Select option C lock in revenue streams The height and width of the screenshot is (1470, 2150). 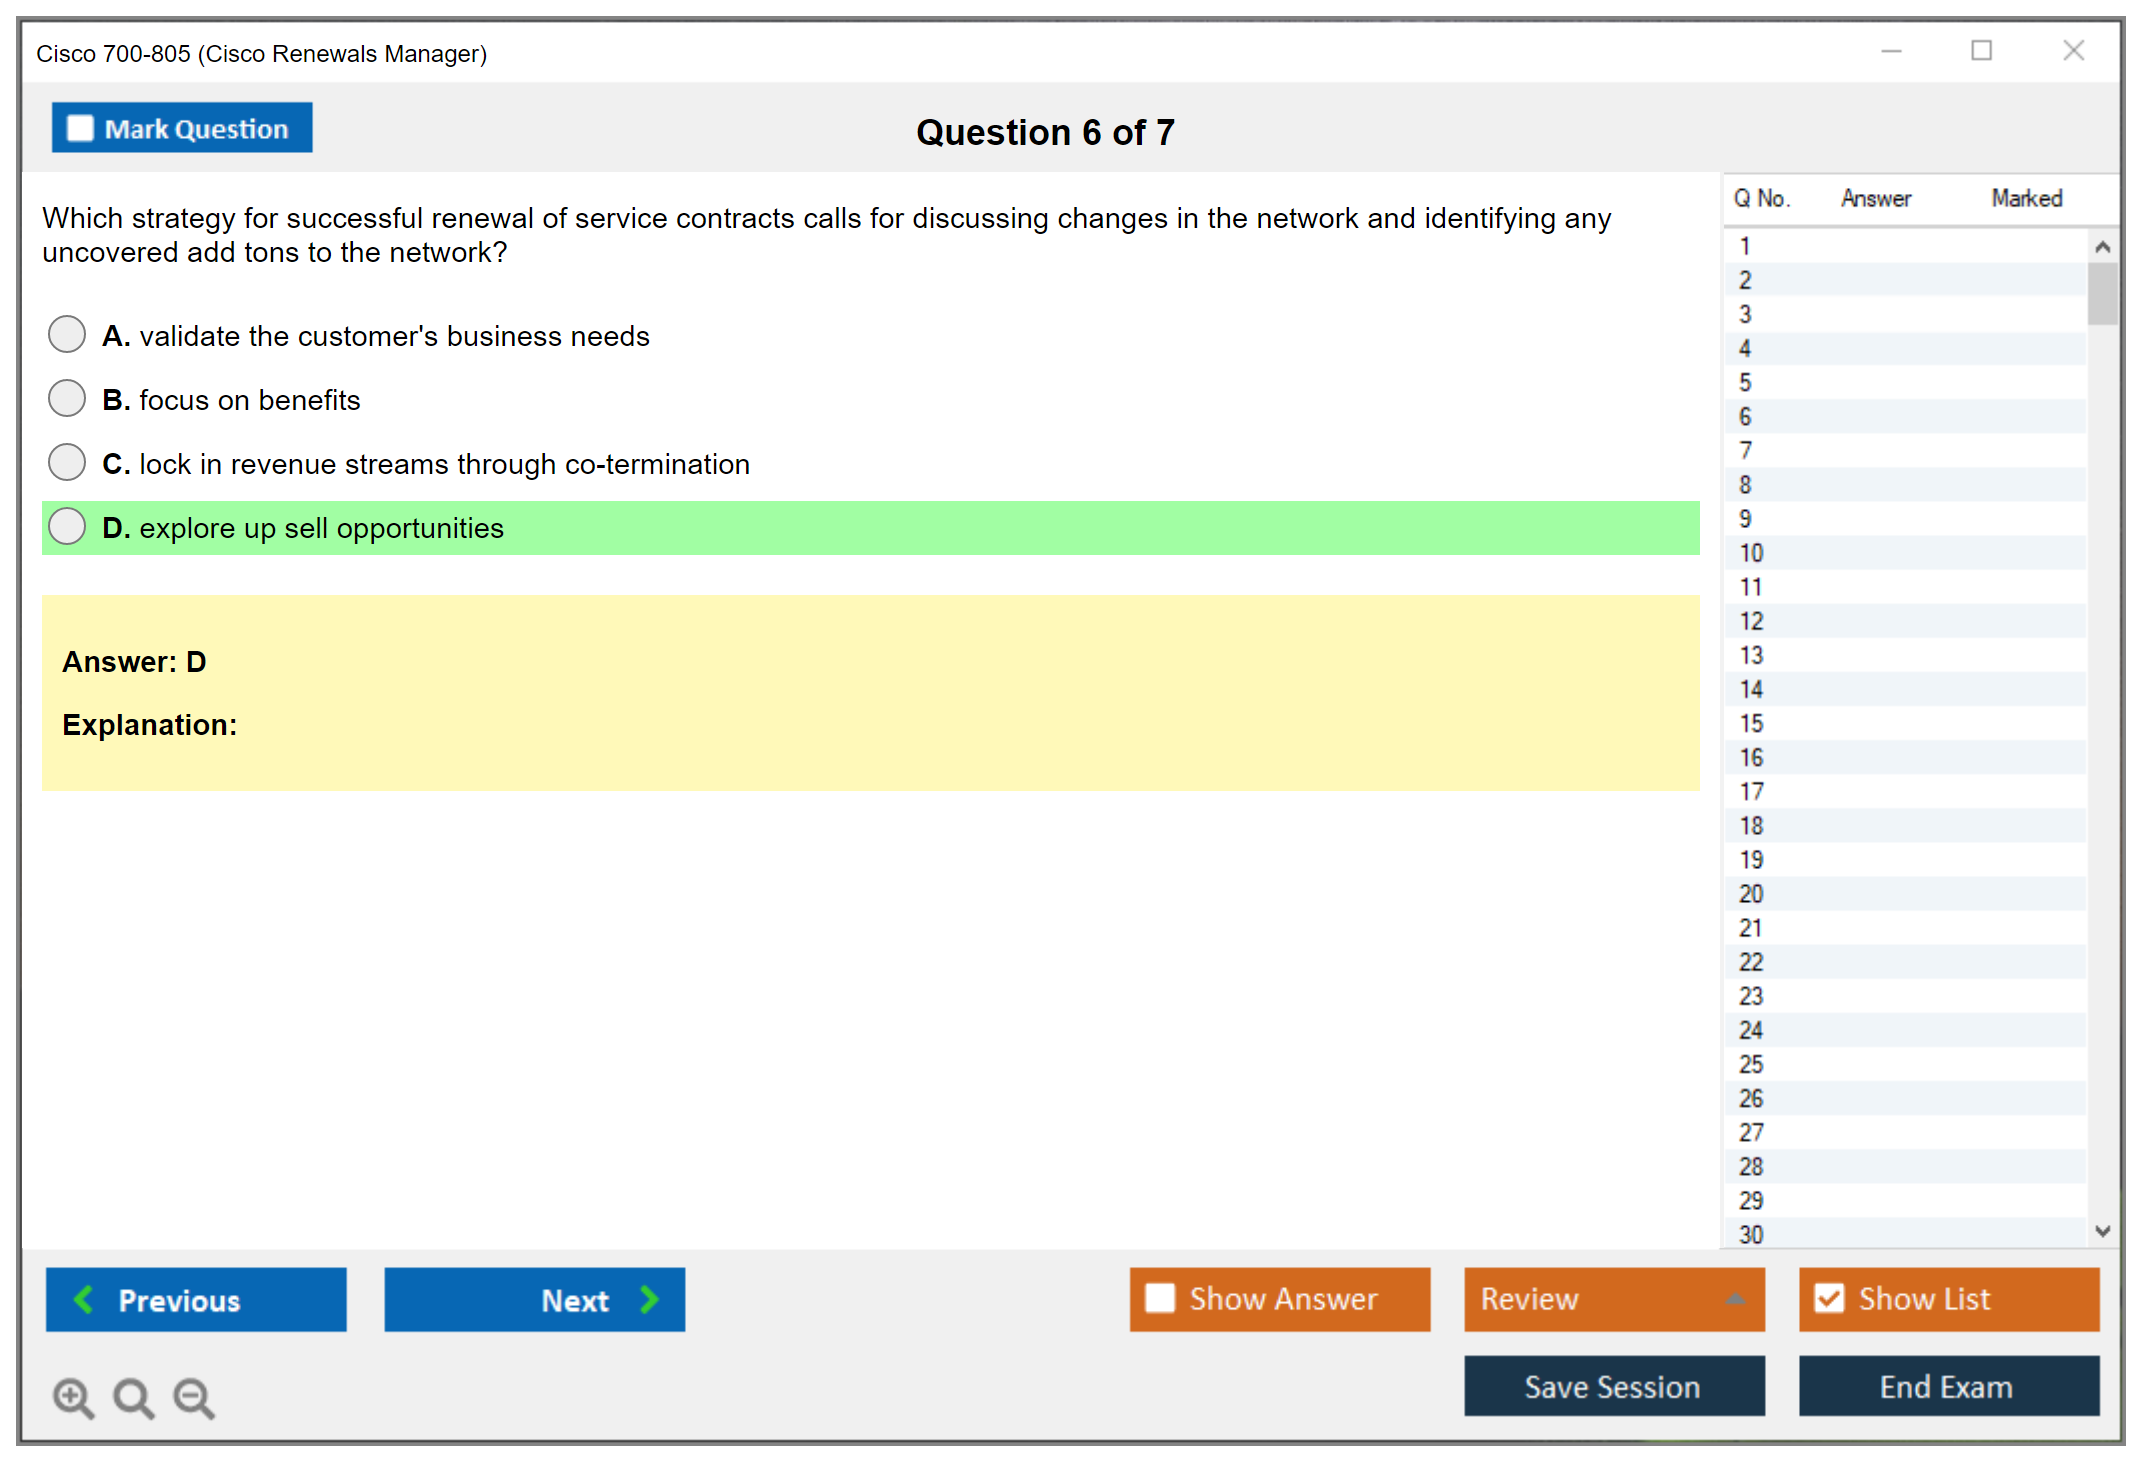coord(67,462)
